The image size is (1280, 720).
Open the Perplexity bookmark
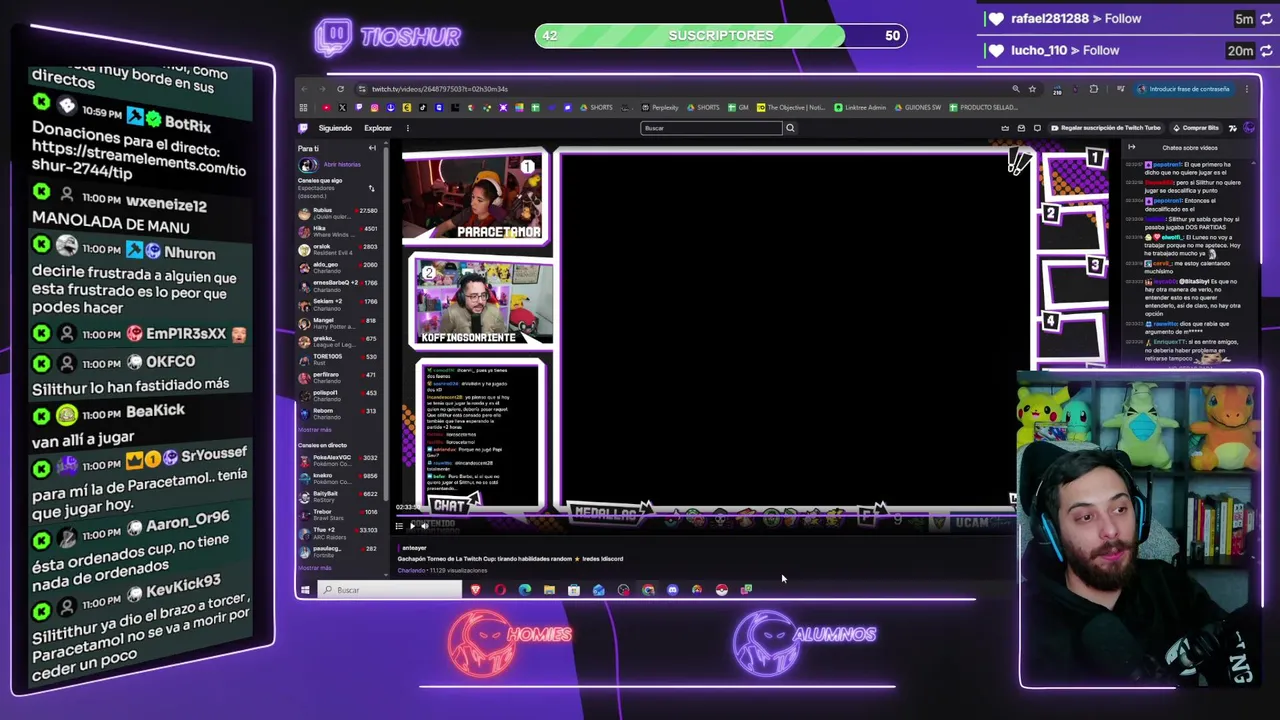(661, 107)
